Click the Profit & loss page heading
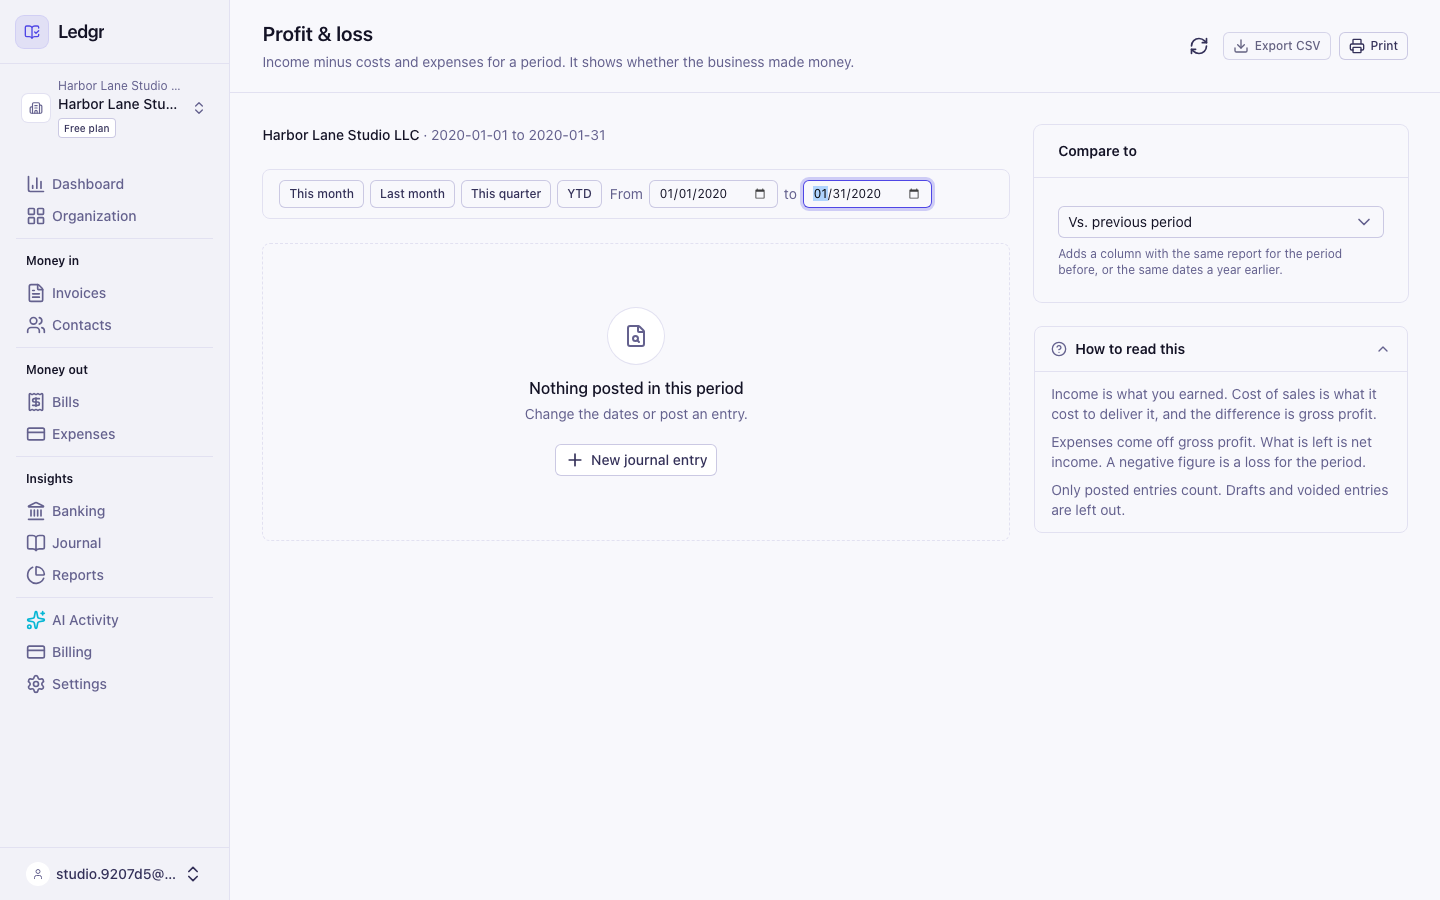 [x=318, y=34]
